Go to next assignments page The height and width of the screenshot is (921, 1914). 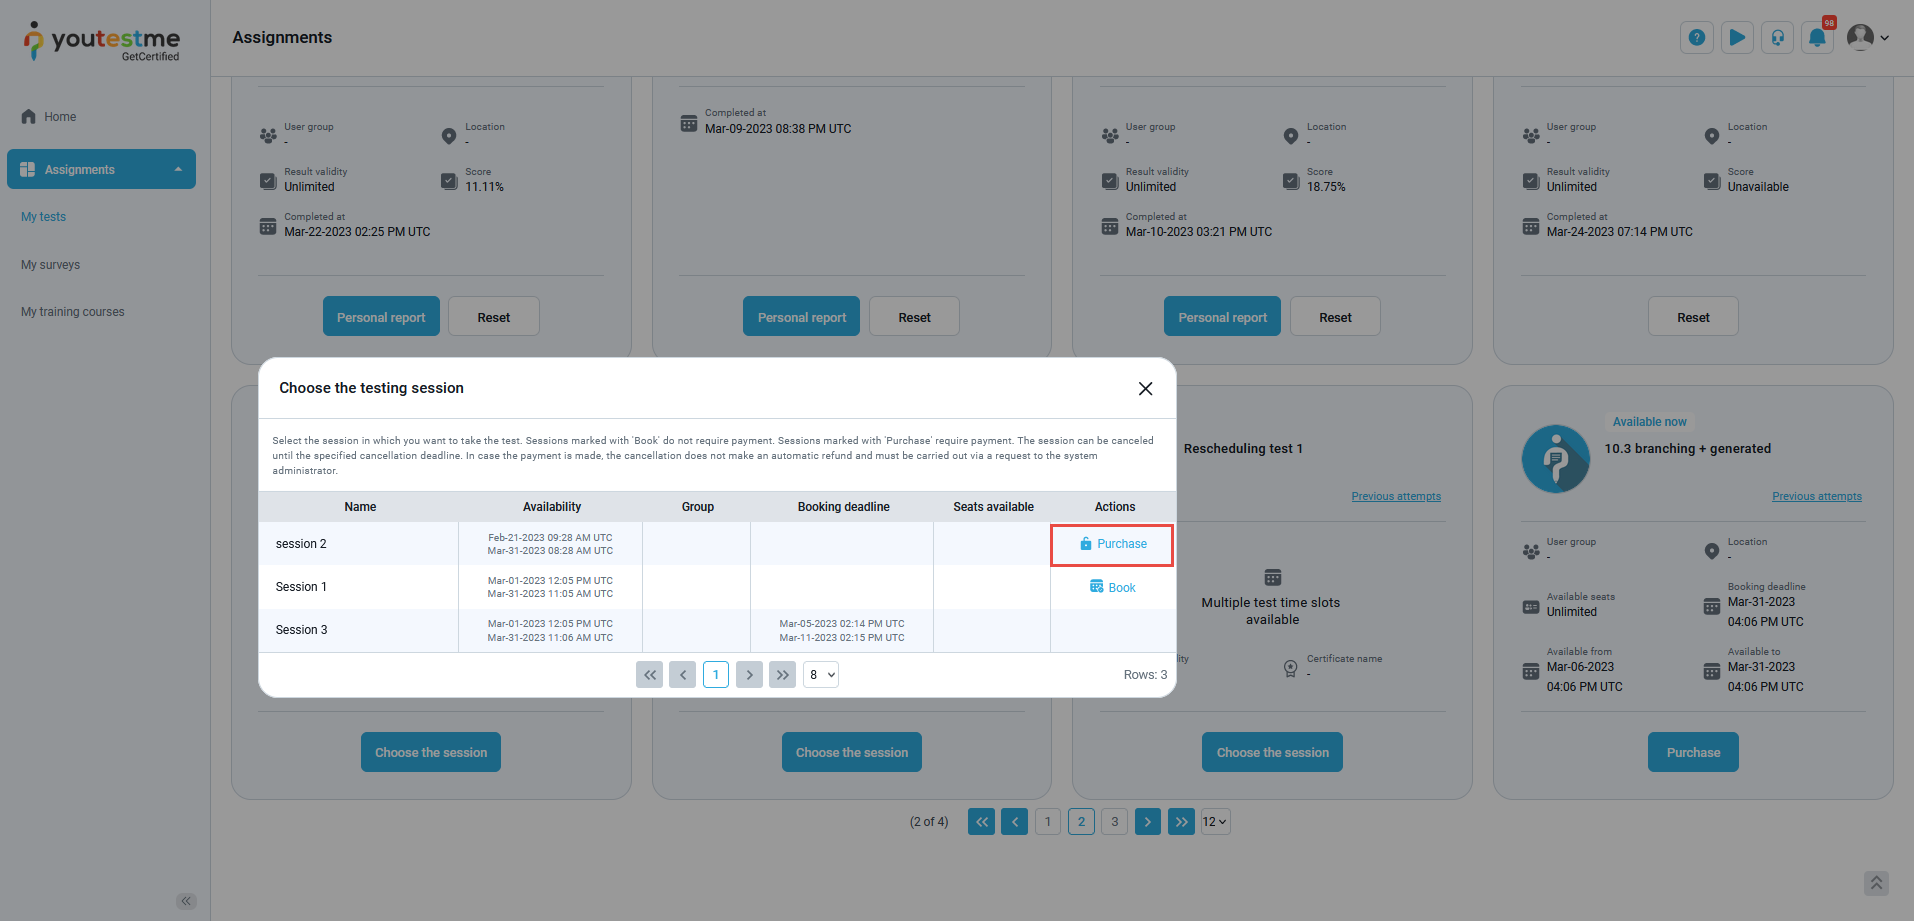tap(1148, 822)
